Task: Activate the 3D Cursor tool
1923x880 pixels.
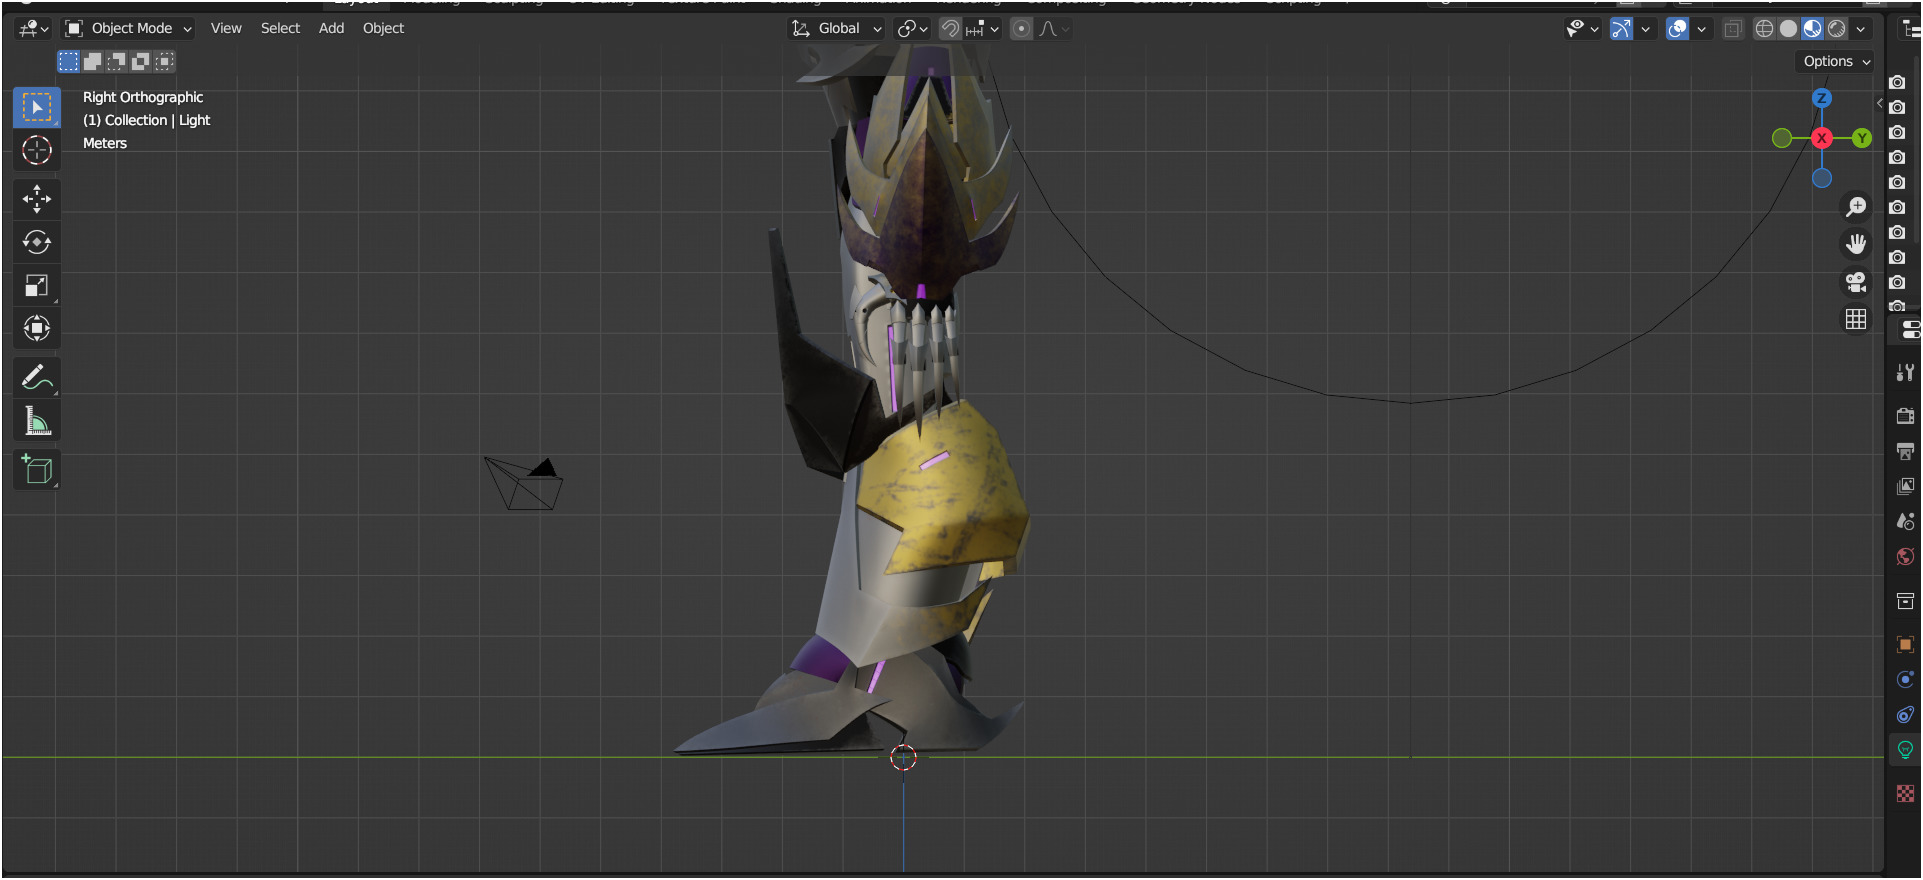Action: 37,150
